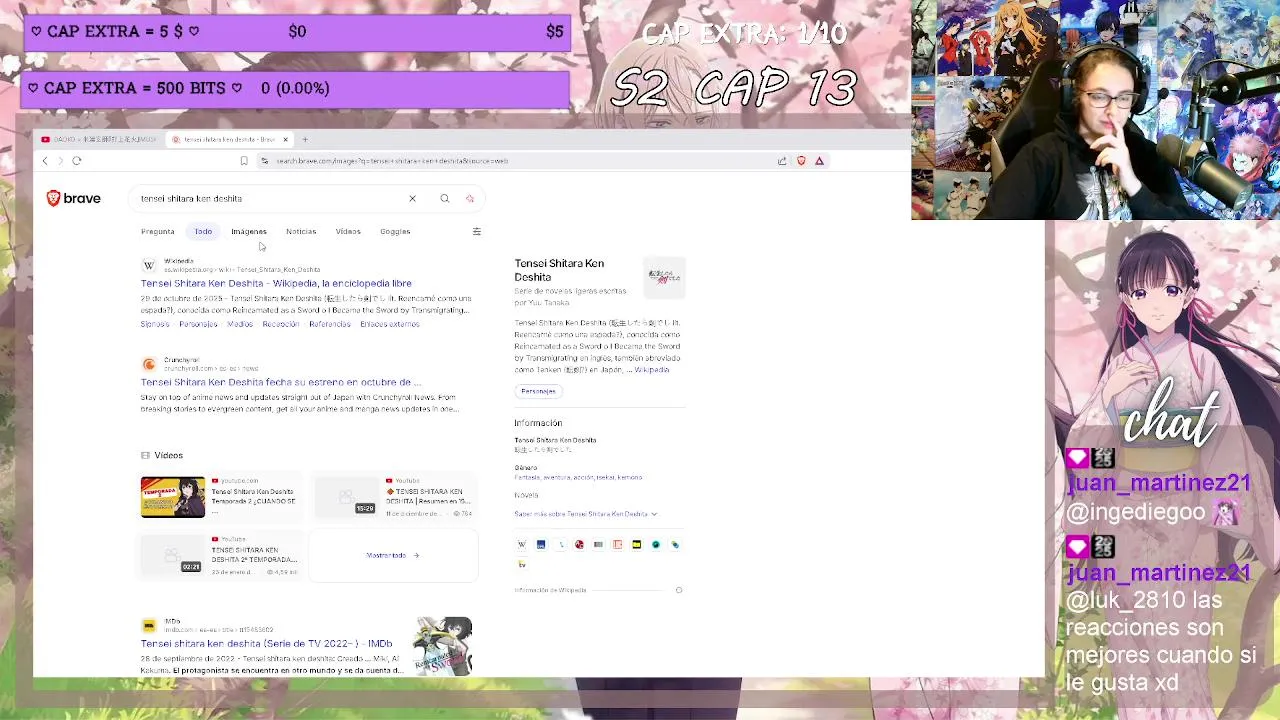This screenshot has width=1280, height=720.
Task: Click the IMDb favicon on bottom result
Action: 149,625
